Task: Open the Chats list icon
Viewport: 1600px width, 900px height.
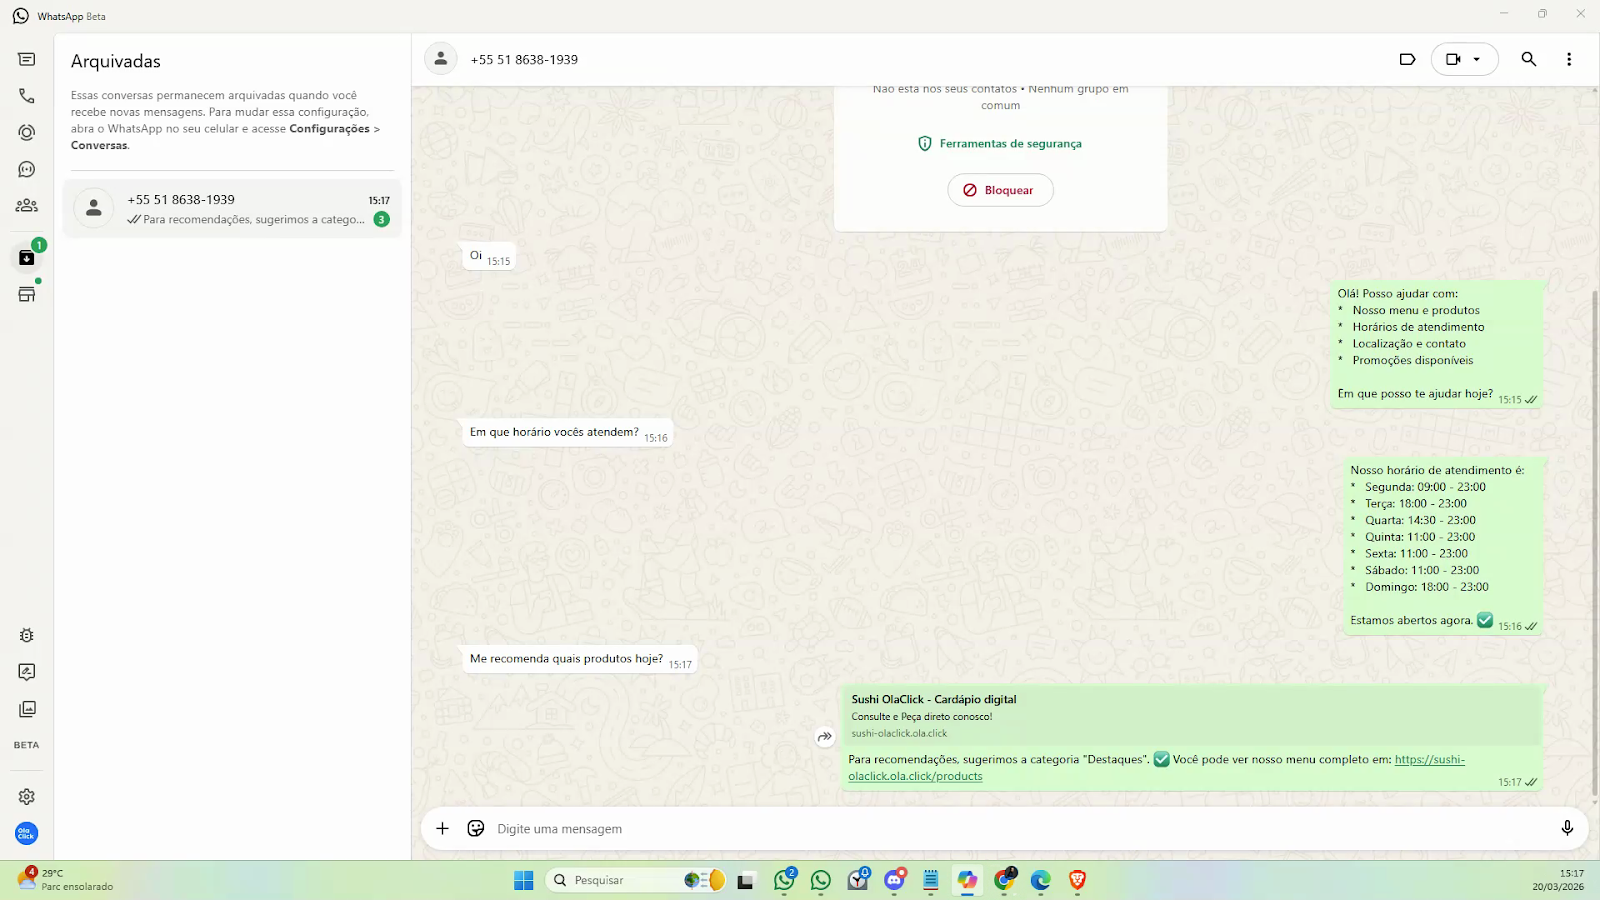Action: [x=27, y=60]
